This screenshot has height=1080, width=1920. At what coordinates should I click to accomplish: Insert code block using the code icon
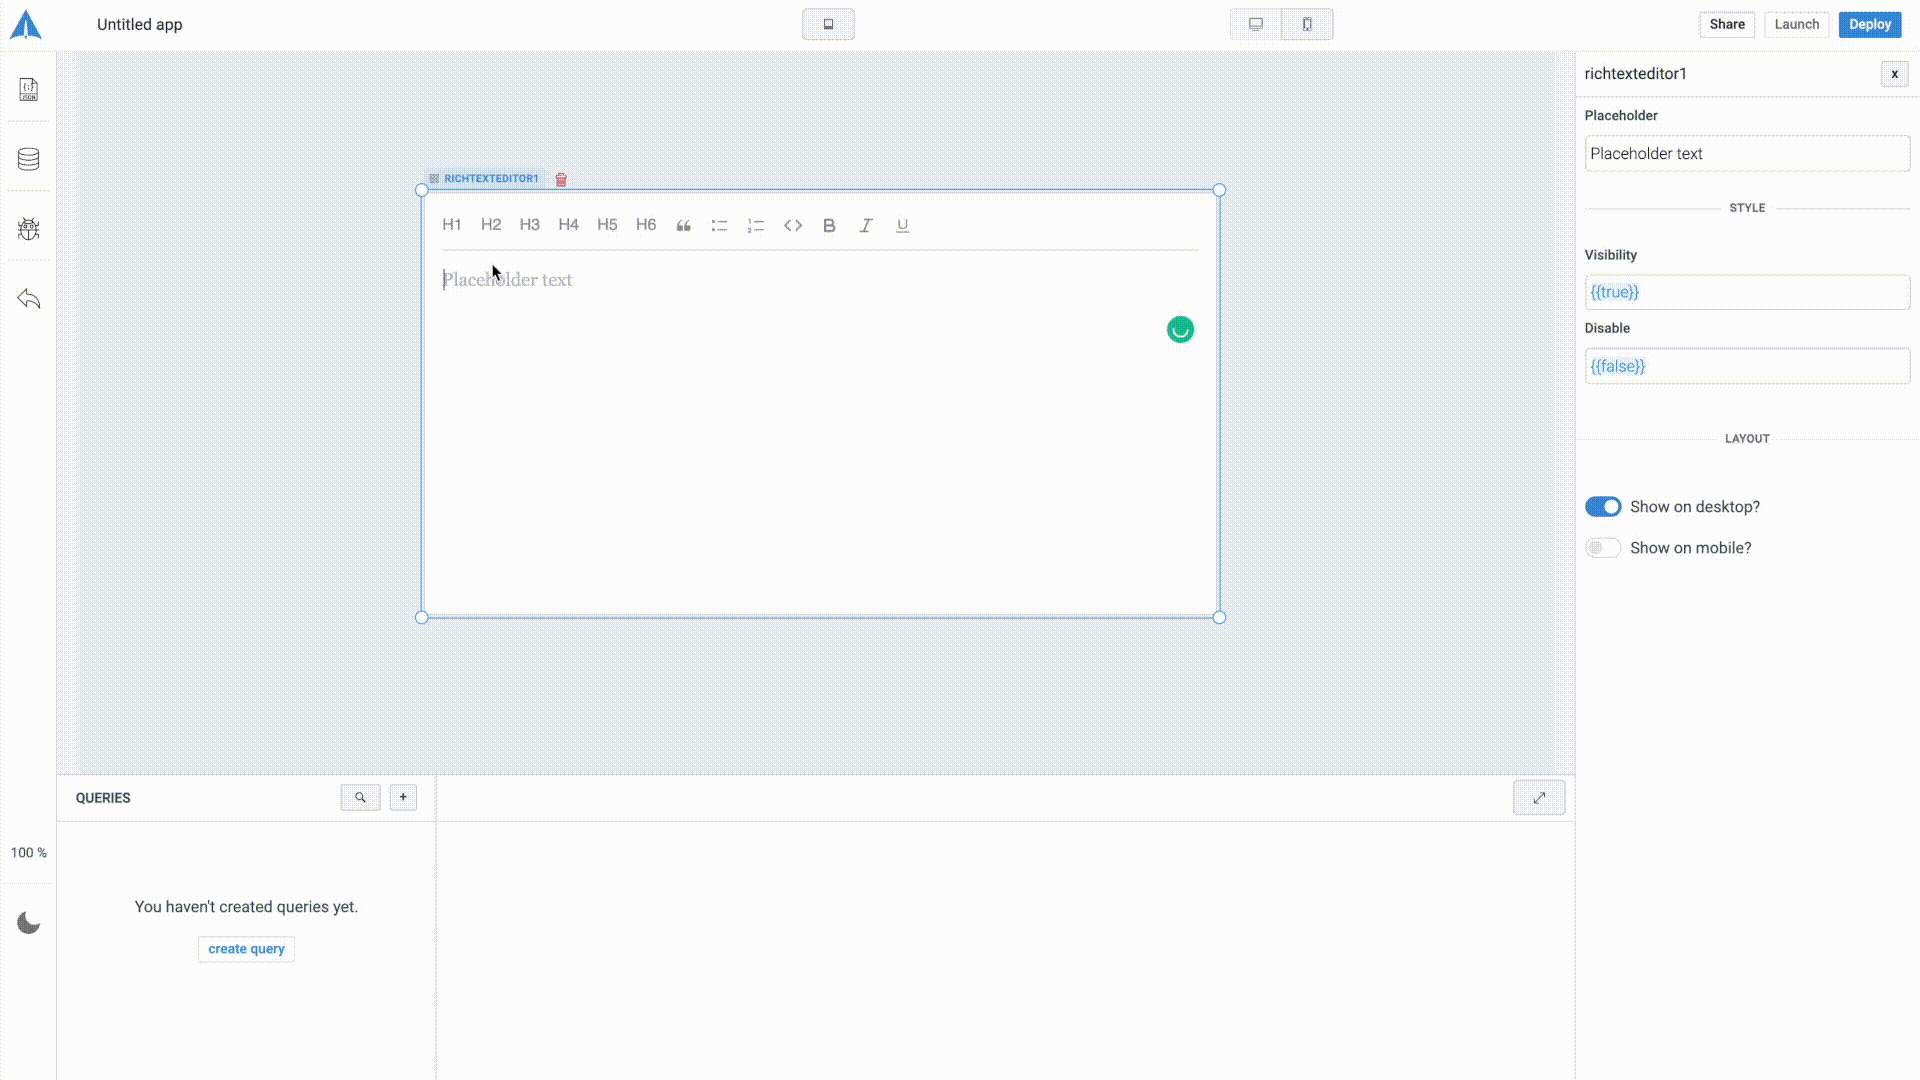pos(793,226)
